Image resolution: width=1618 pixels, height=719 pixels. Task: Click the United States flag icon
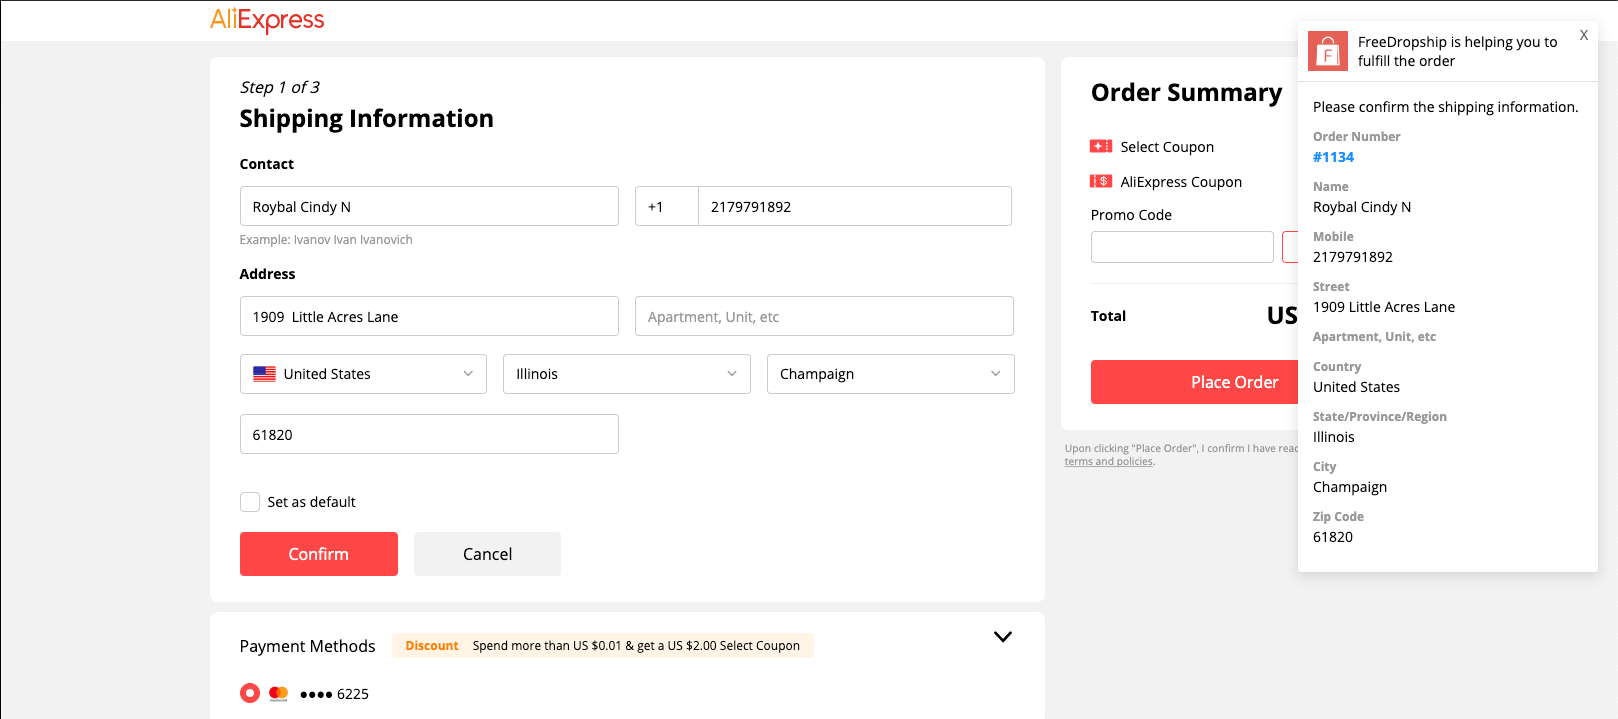tap(264, 374)
